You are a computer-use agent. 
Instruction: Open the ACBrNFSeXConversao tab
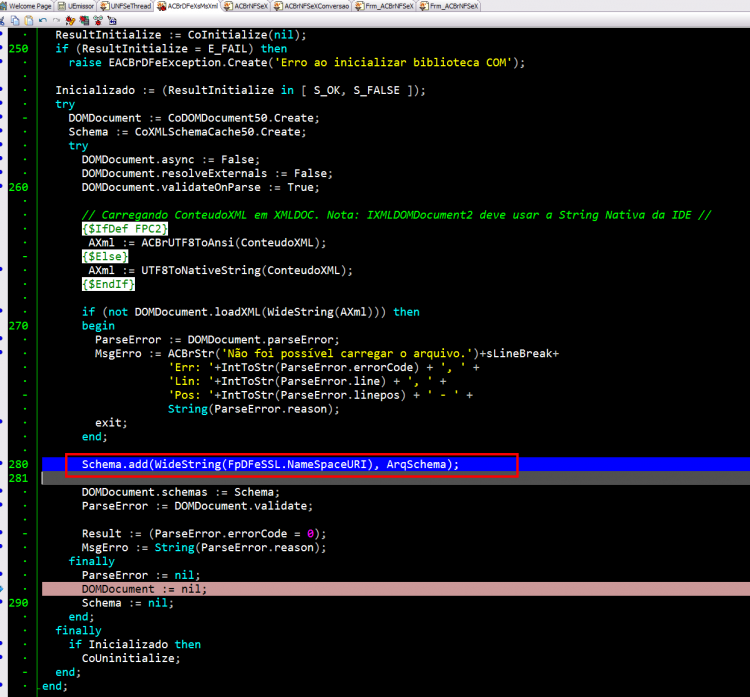coord(311,6)
